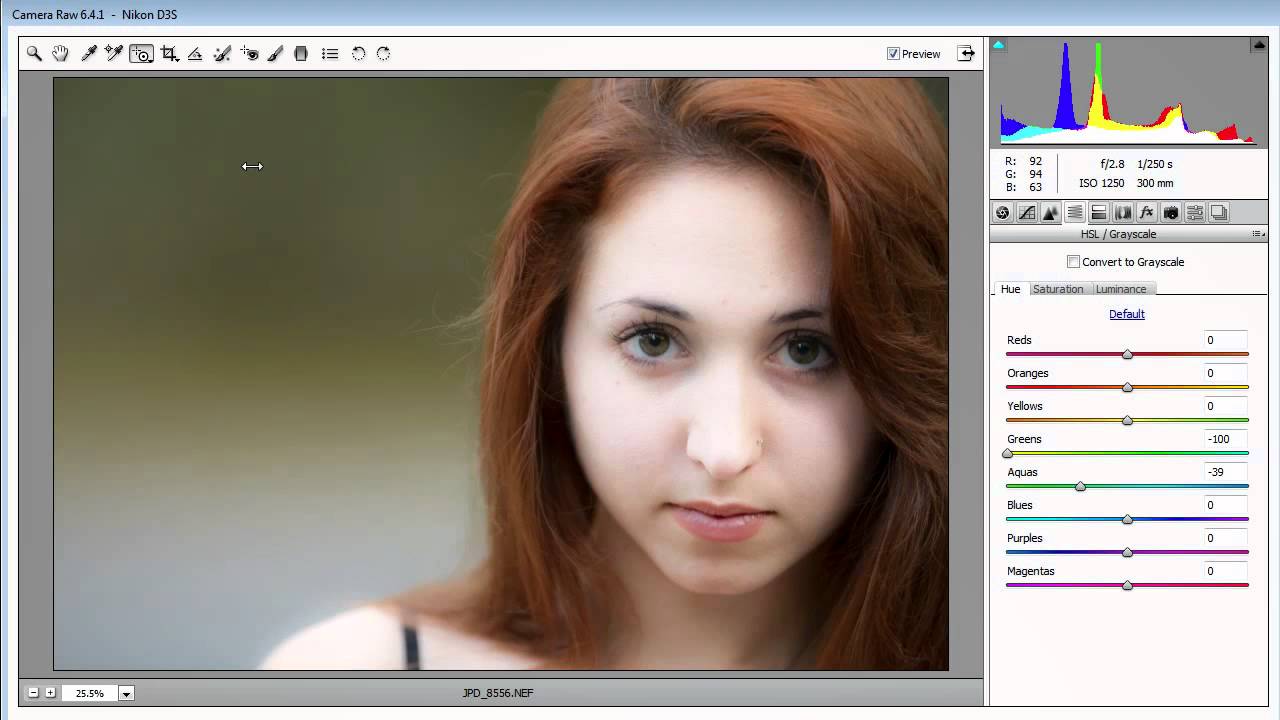
Task: Switch to the Hue tab
Action: (x=1011, y=289)
